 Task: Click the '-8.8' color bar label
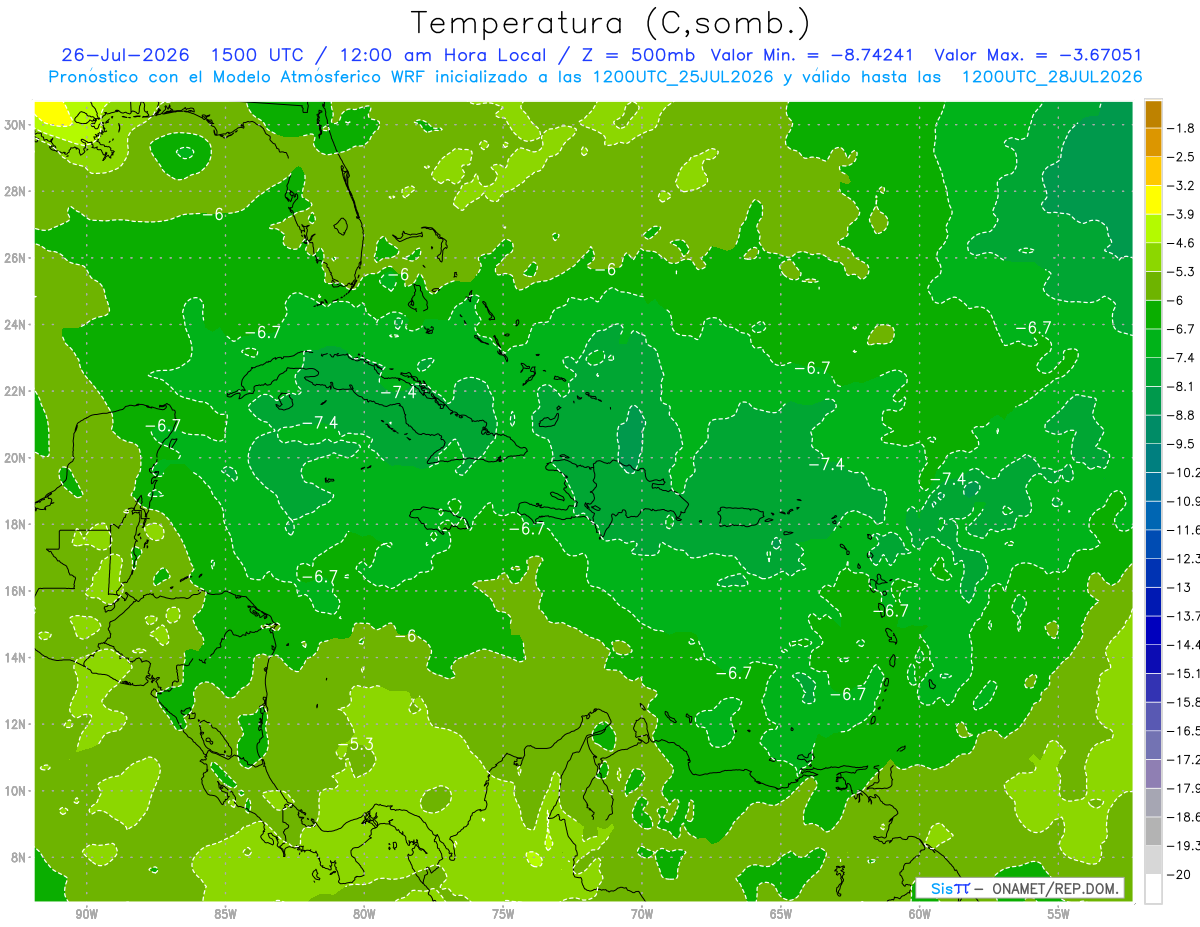[1181, 415]
